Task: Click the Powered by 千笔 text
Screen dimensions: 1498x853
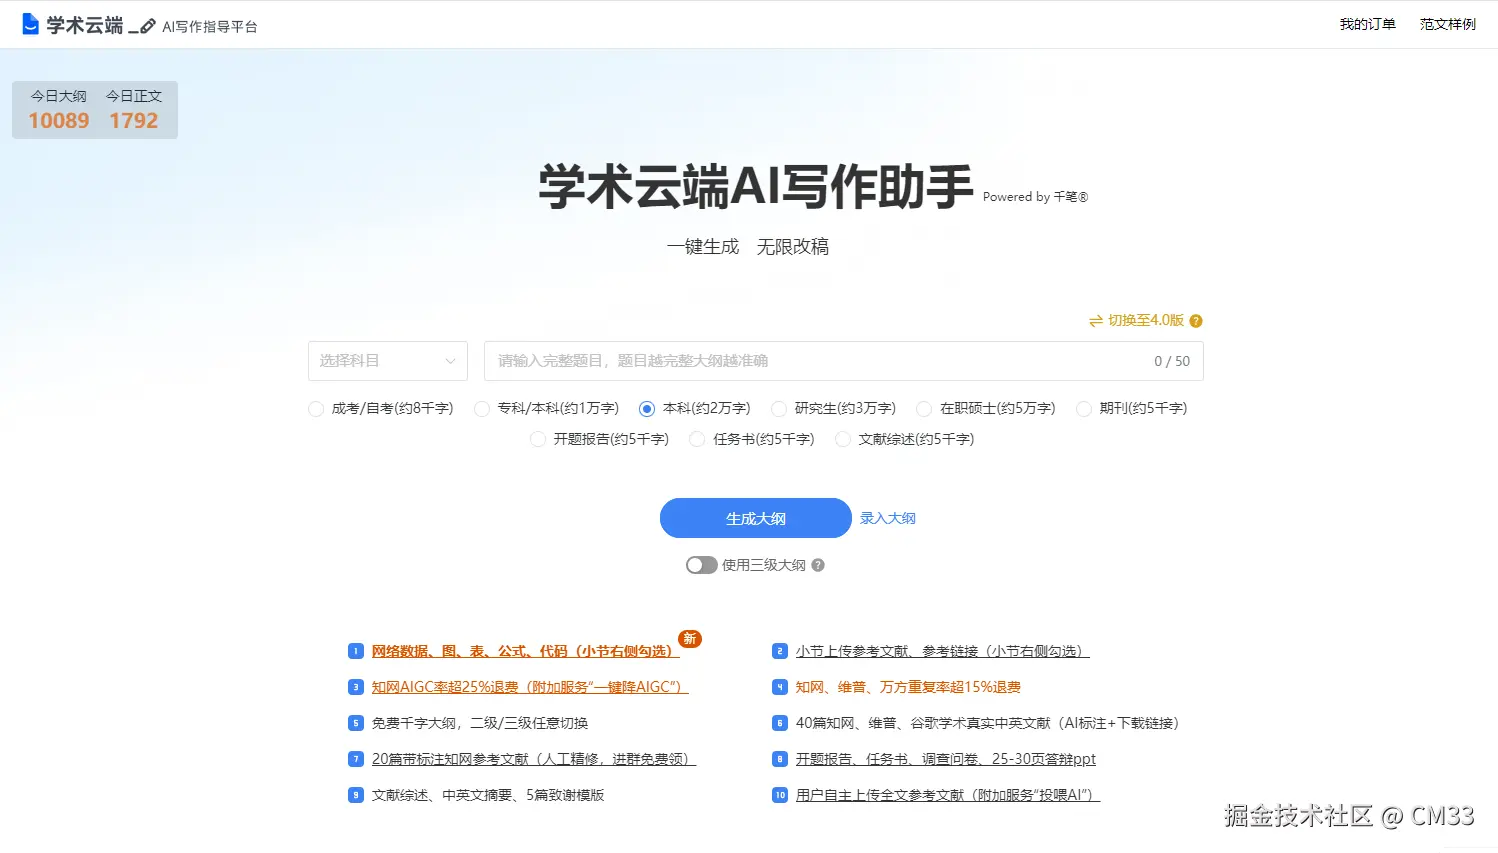Action: (1035, 197)
